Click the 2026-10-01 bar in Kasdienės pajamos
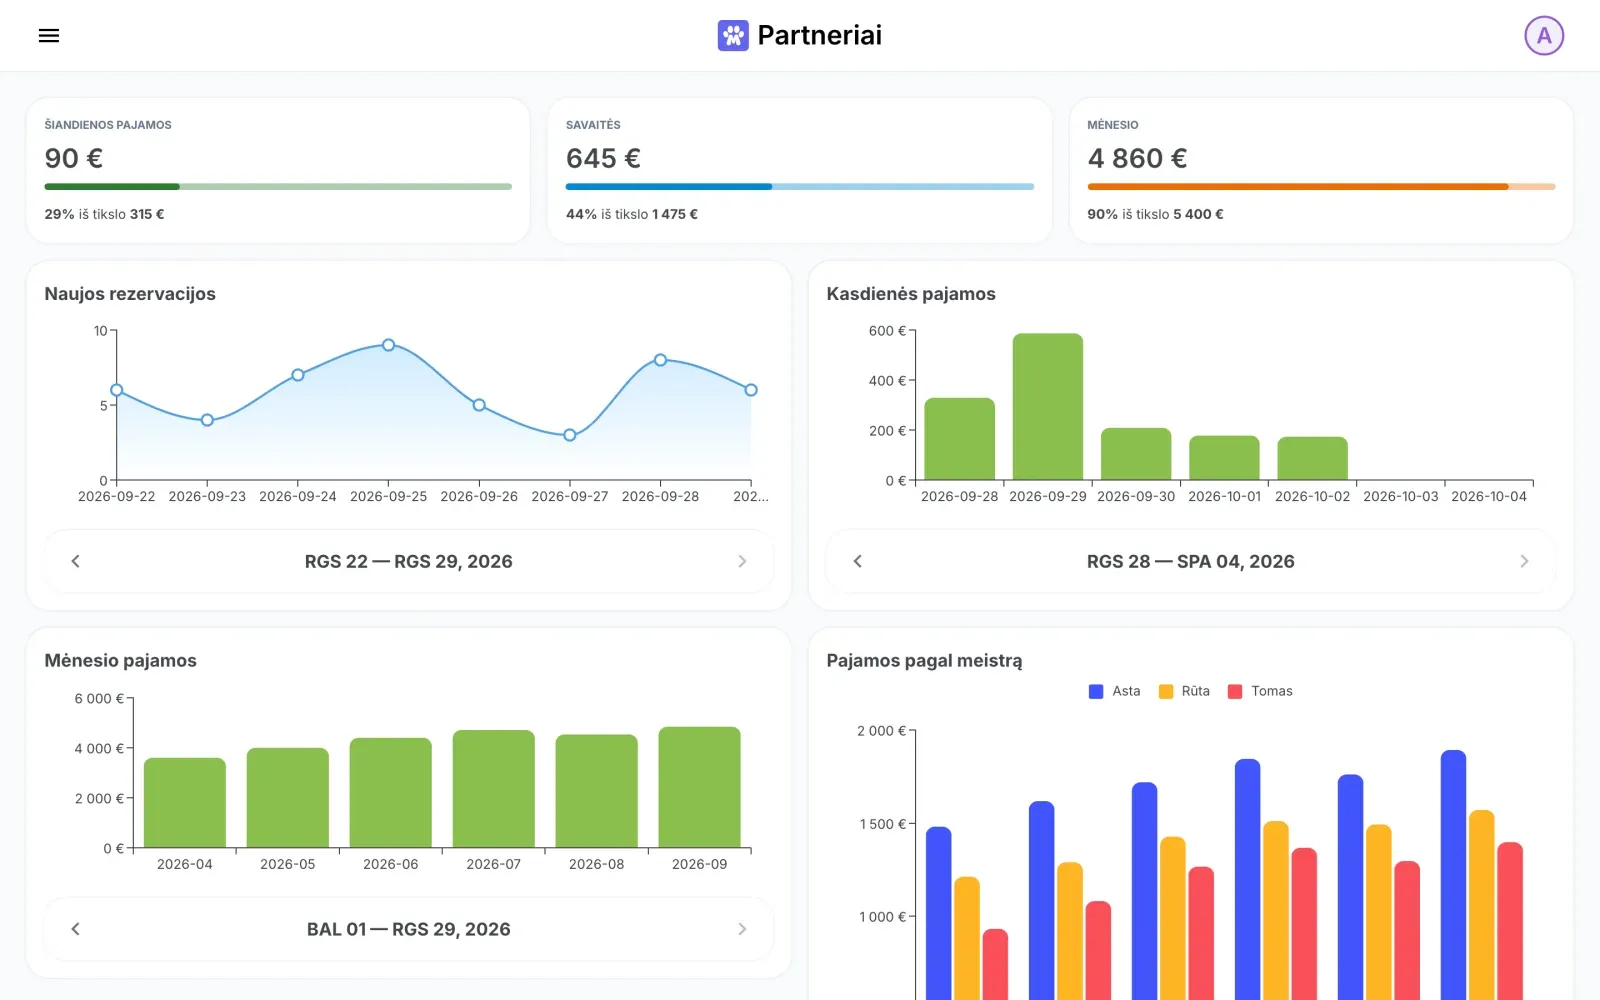 click(1224, 458)
